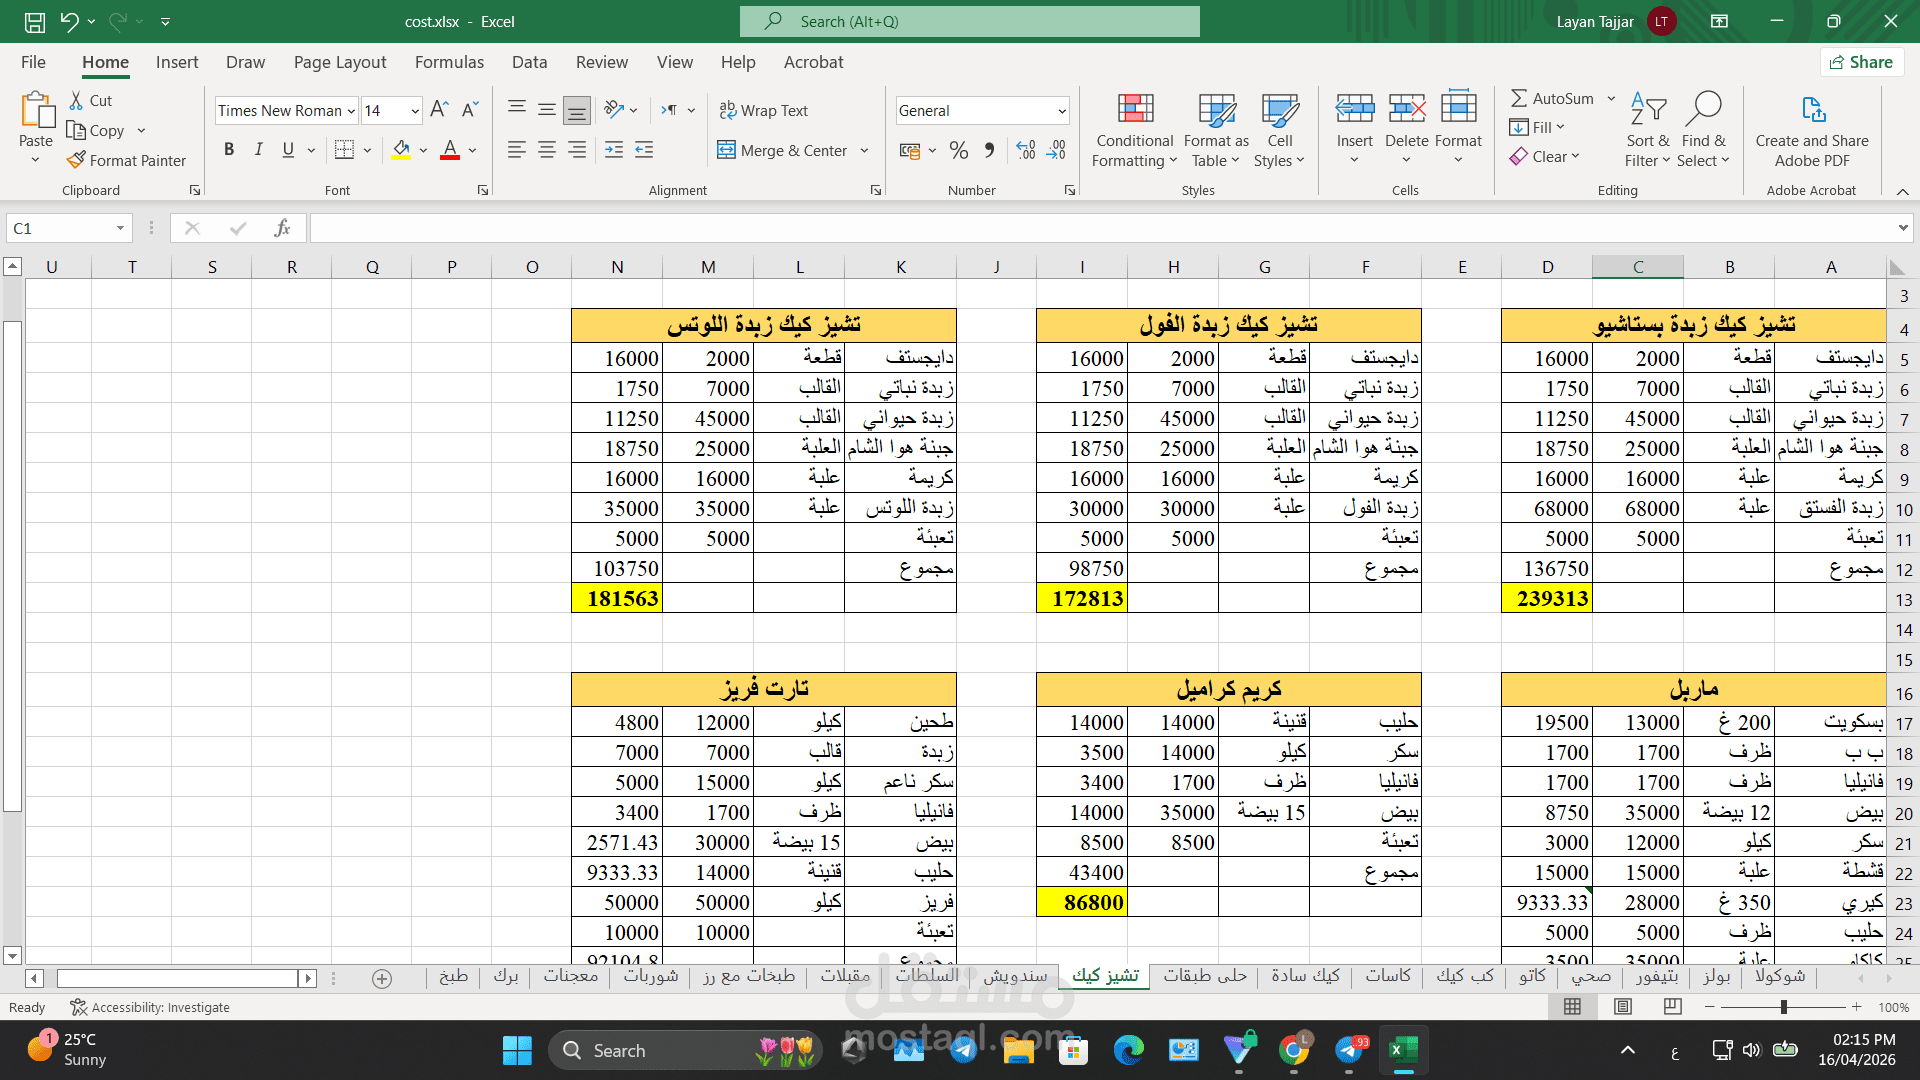Decrease font size with the small A icon
This screenshot has width=1920, height=1080.
470,110
